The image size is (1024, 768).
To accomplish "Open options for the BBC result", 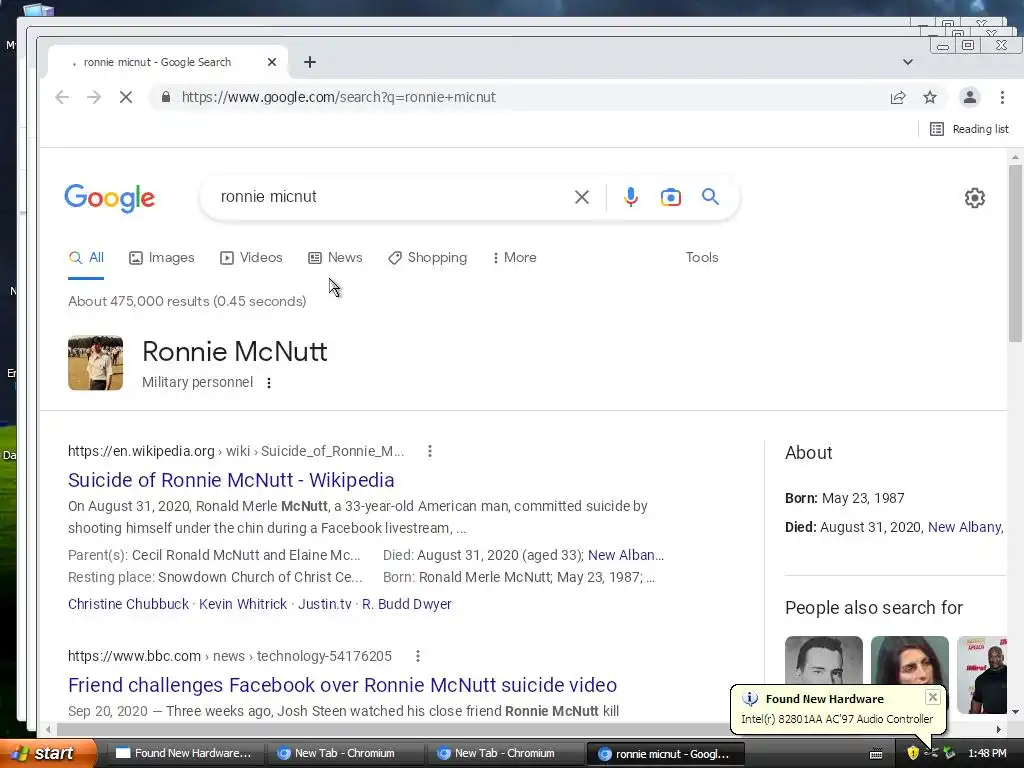I will point(418,656).
